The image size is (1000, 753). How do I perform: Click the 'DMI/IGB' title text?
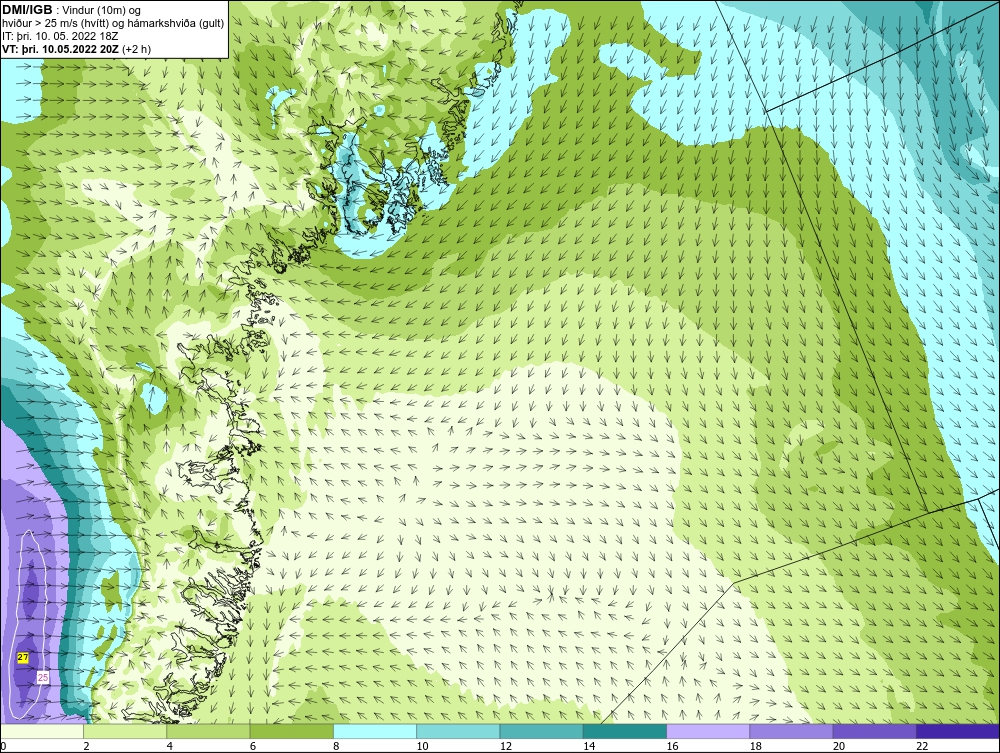pyautogui.click(x=27, y=10)
